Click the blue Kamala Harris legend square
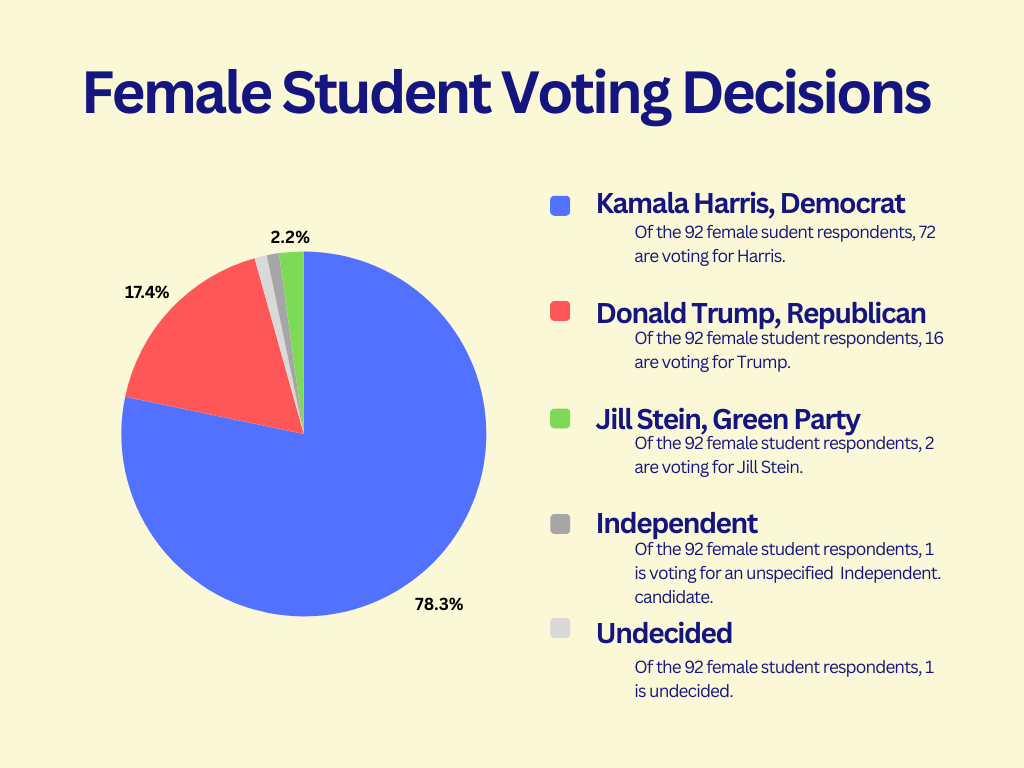The height and width of the screenshot is (768, 1024). click(560, 205)
